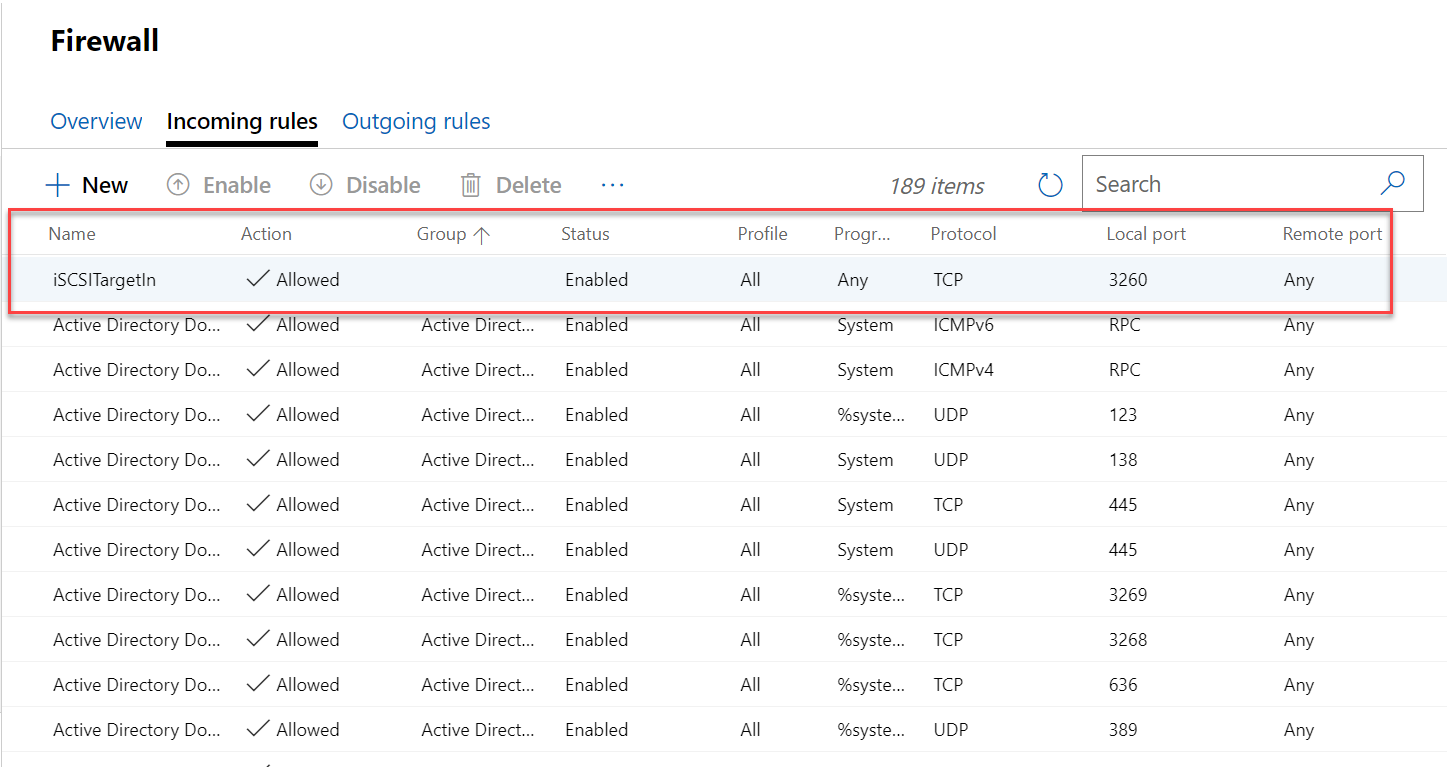The image size is (1447, 767).
Task: Open the more options ellipsis menu
Action: (612, 185)
